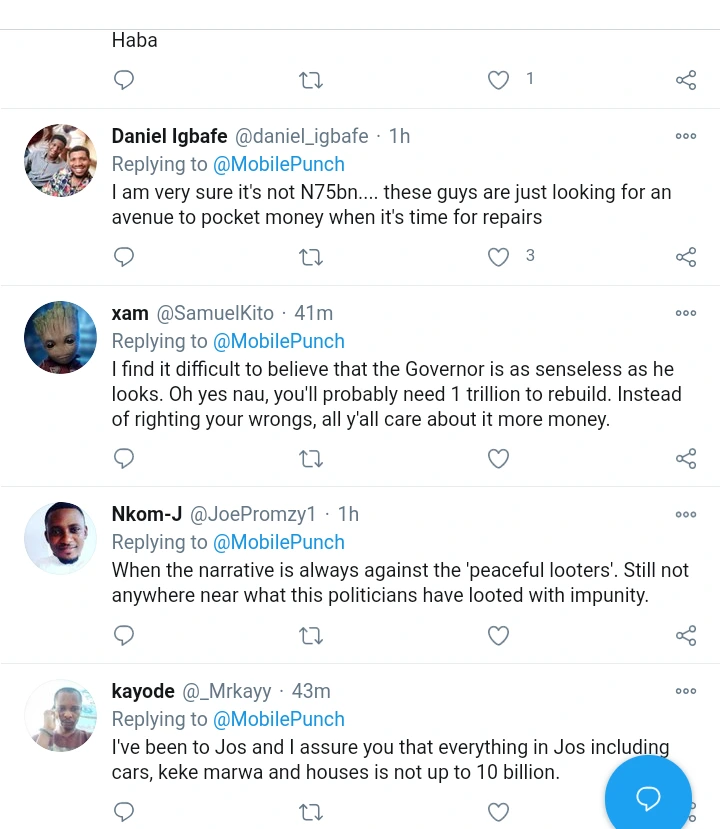Like Daniel Igbafe's tweet
The image size is (720, 829).
pos(498,257)
